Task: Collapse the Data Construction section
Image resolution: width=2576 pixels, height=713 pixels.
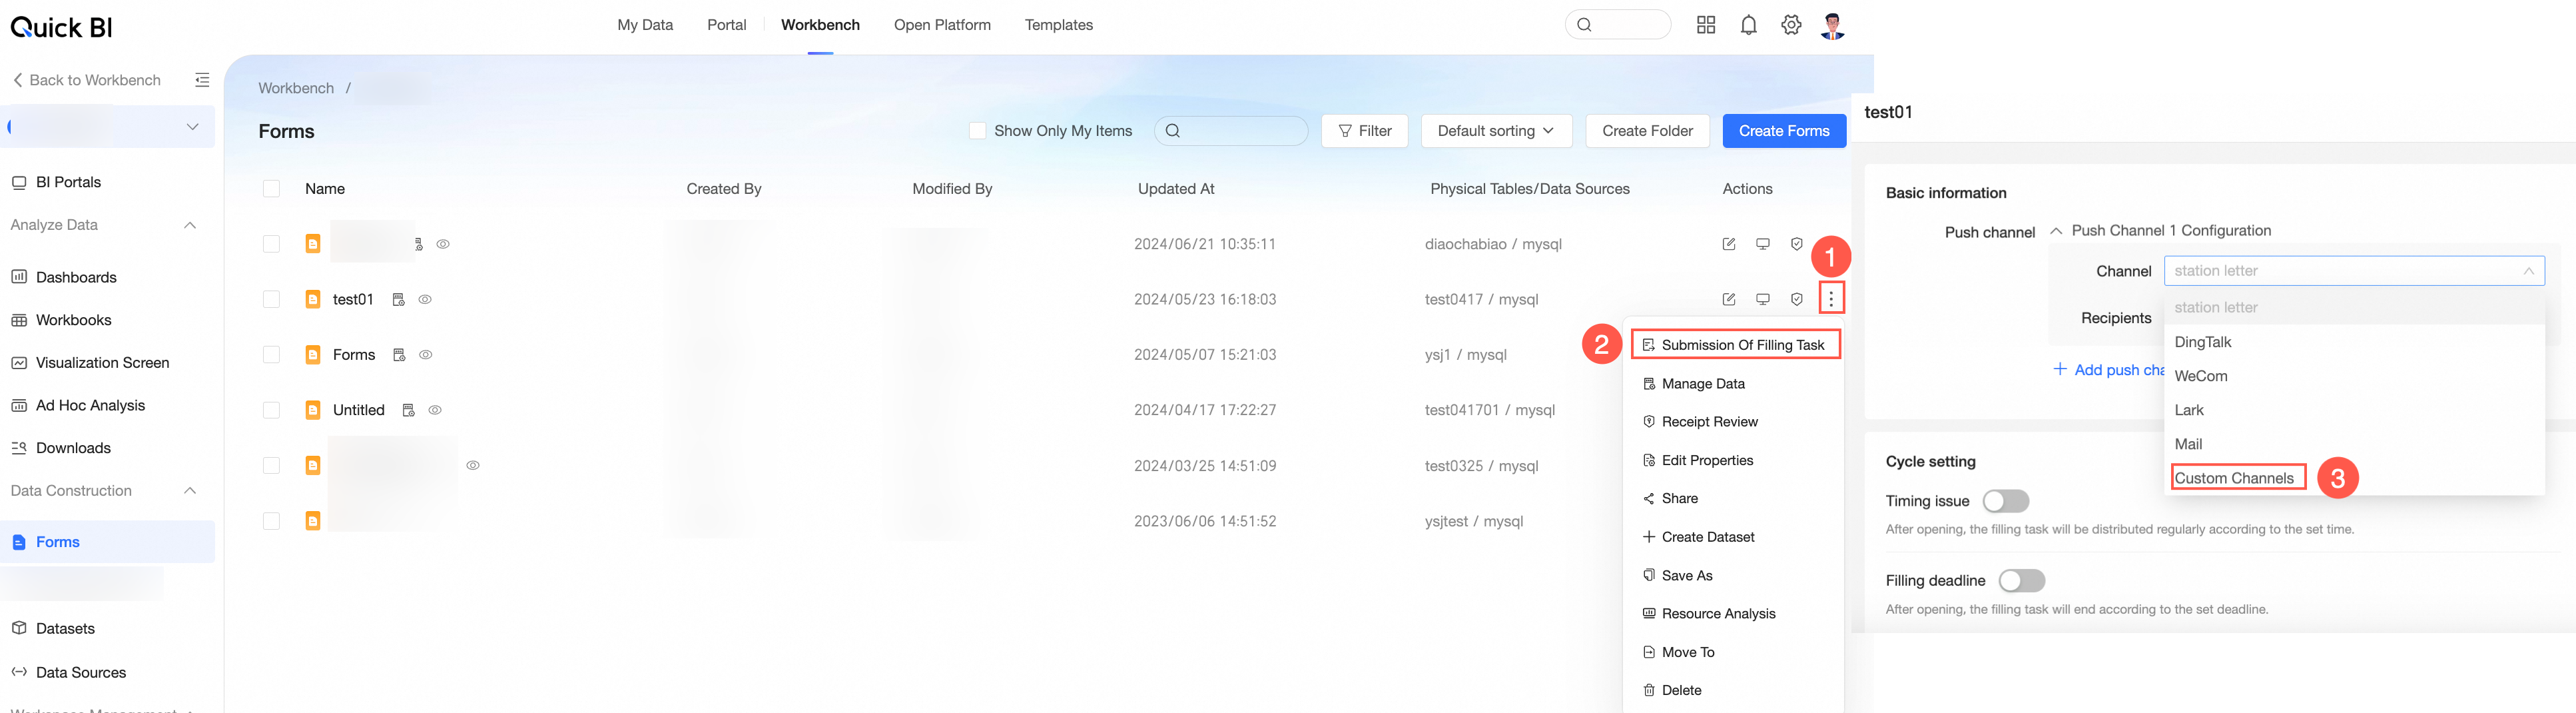Action: [190, 491]
